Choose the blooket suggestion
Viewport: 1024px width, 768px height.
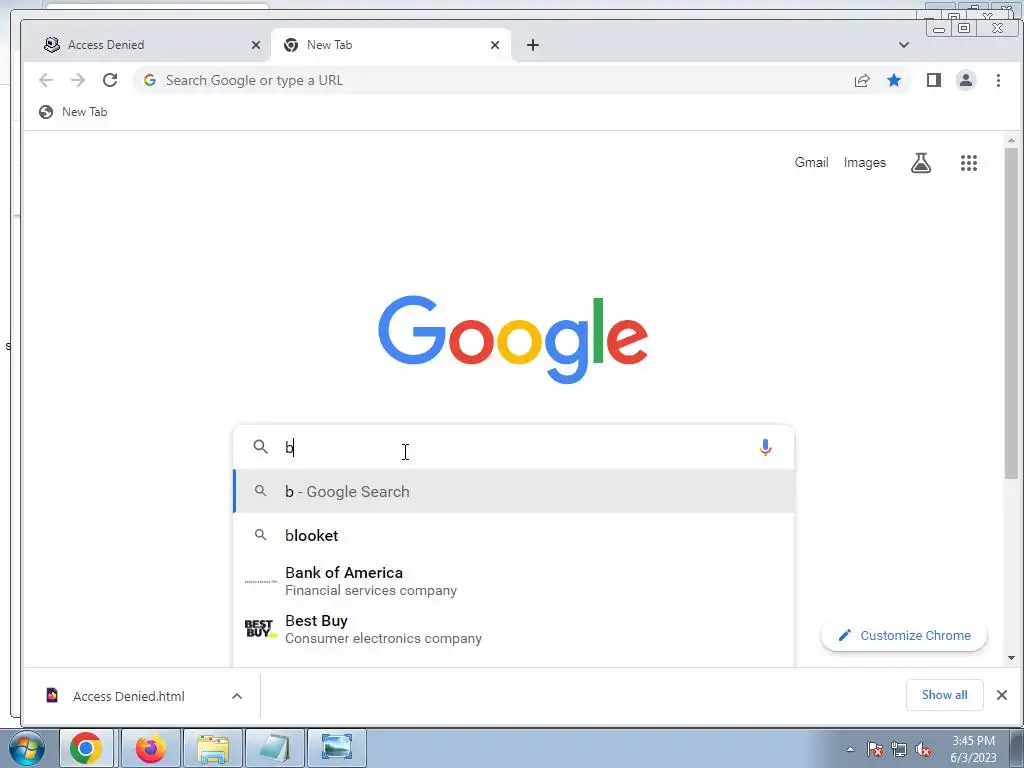tap(514, 536)
